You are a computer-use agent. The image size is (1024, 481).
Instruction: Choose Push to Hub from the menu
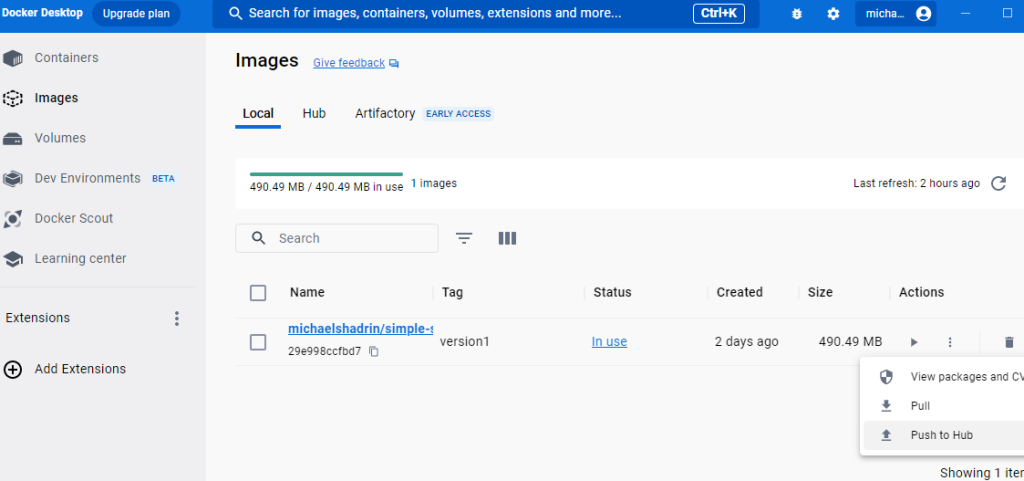coord(944,435)
